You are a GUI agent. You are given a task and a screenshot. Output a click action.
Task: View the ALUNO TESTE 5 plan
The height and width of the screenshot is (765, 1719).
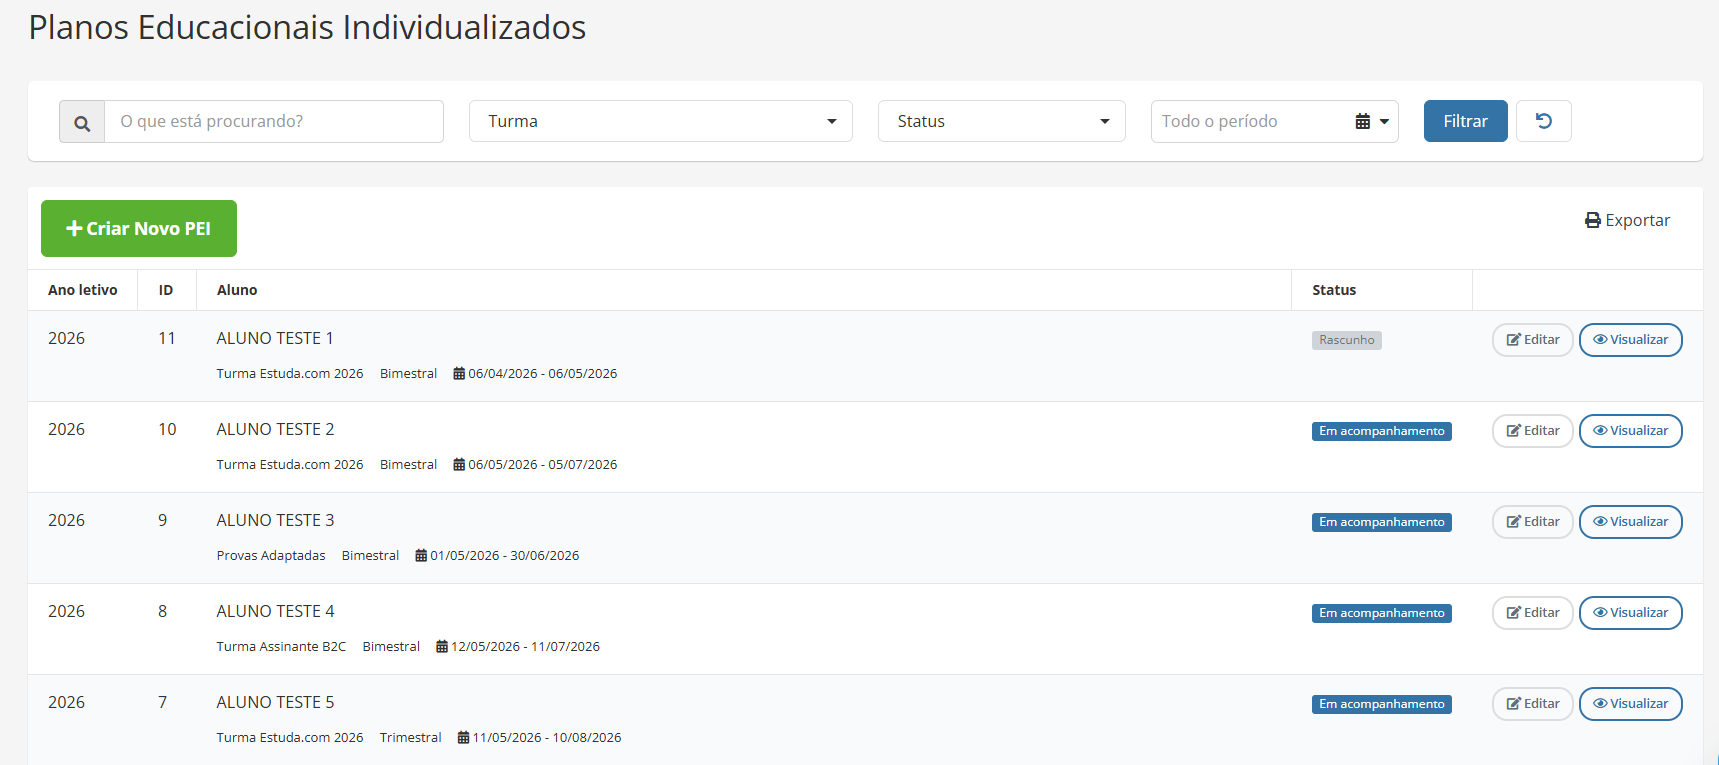pos(1631,704)
